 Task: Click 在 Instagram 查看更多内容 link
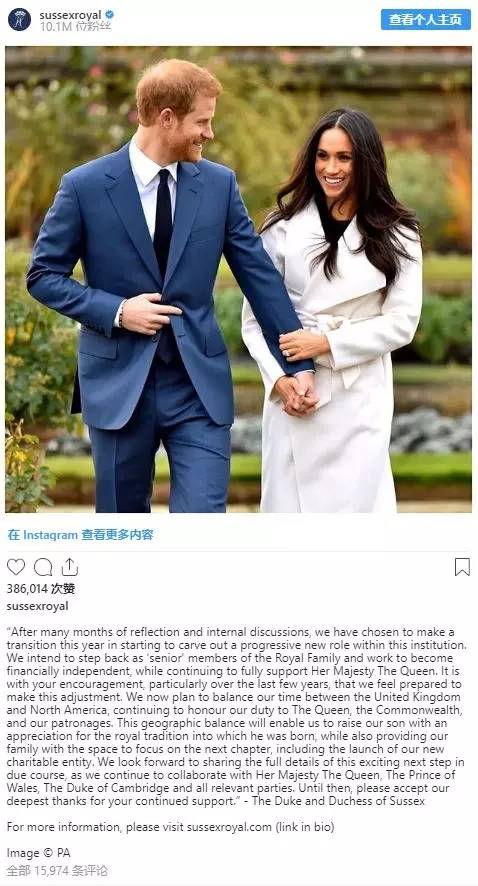pyautogui.click(x=80, y=535)
